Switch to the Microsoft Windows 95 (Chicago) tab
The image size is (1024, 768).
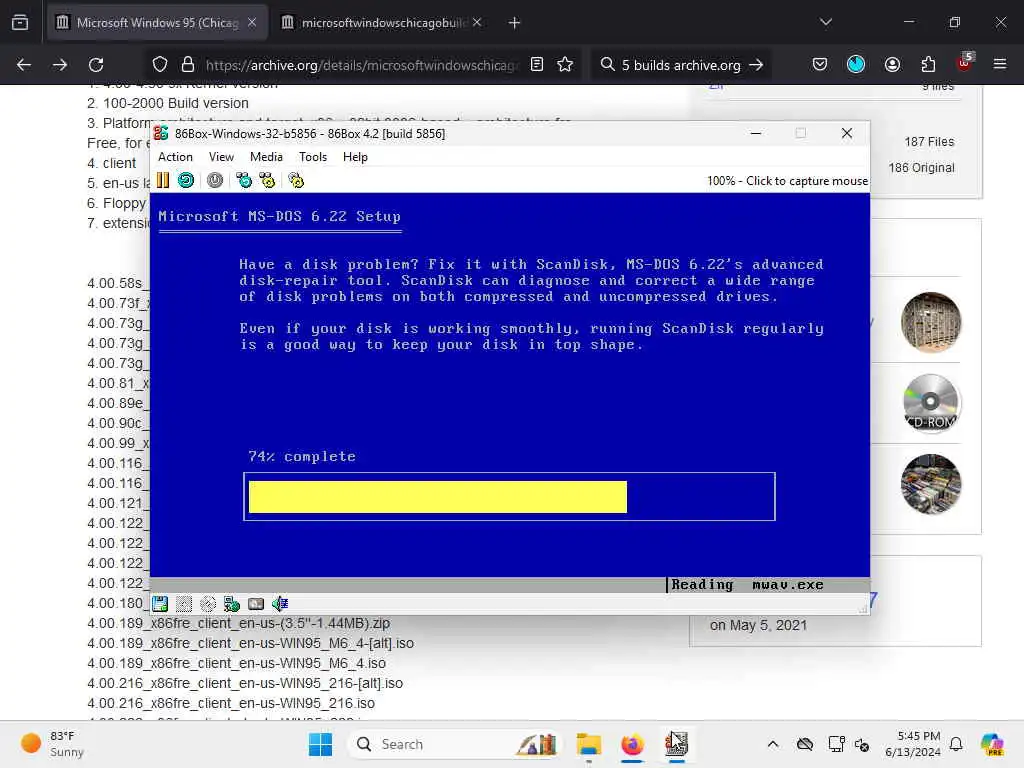(x=157, y=23)
